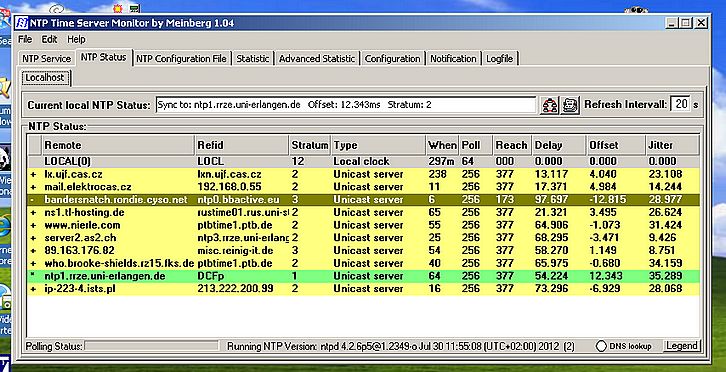Open the Legend button
726x372 pixels.
pos(682,346)
